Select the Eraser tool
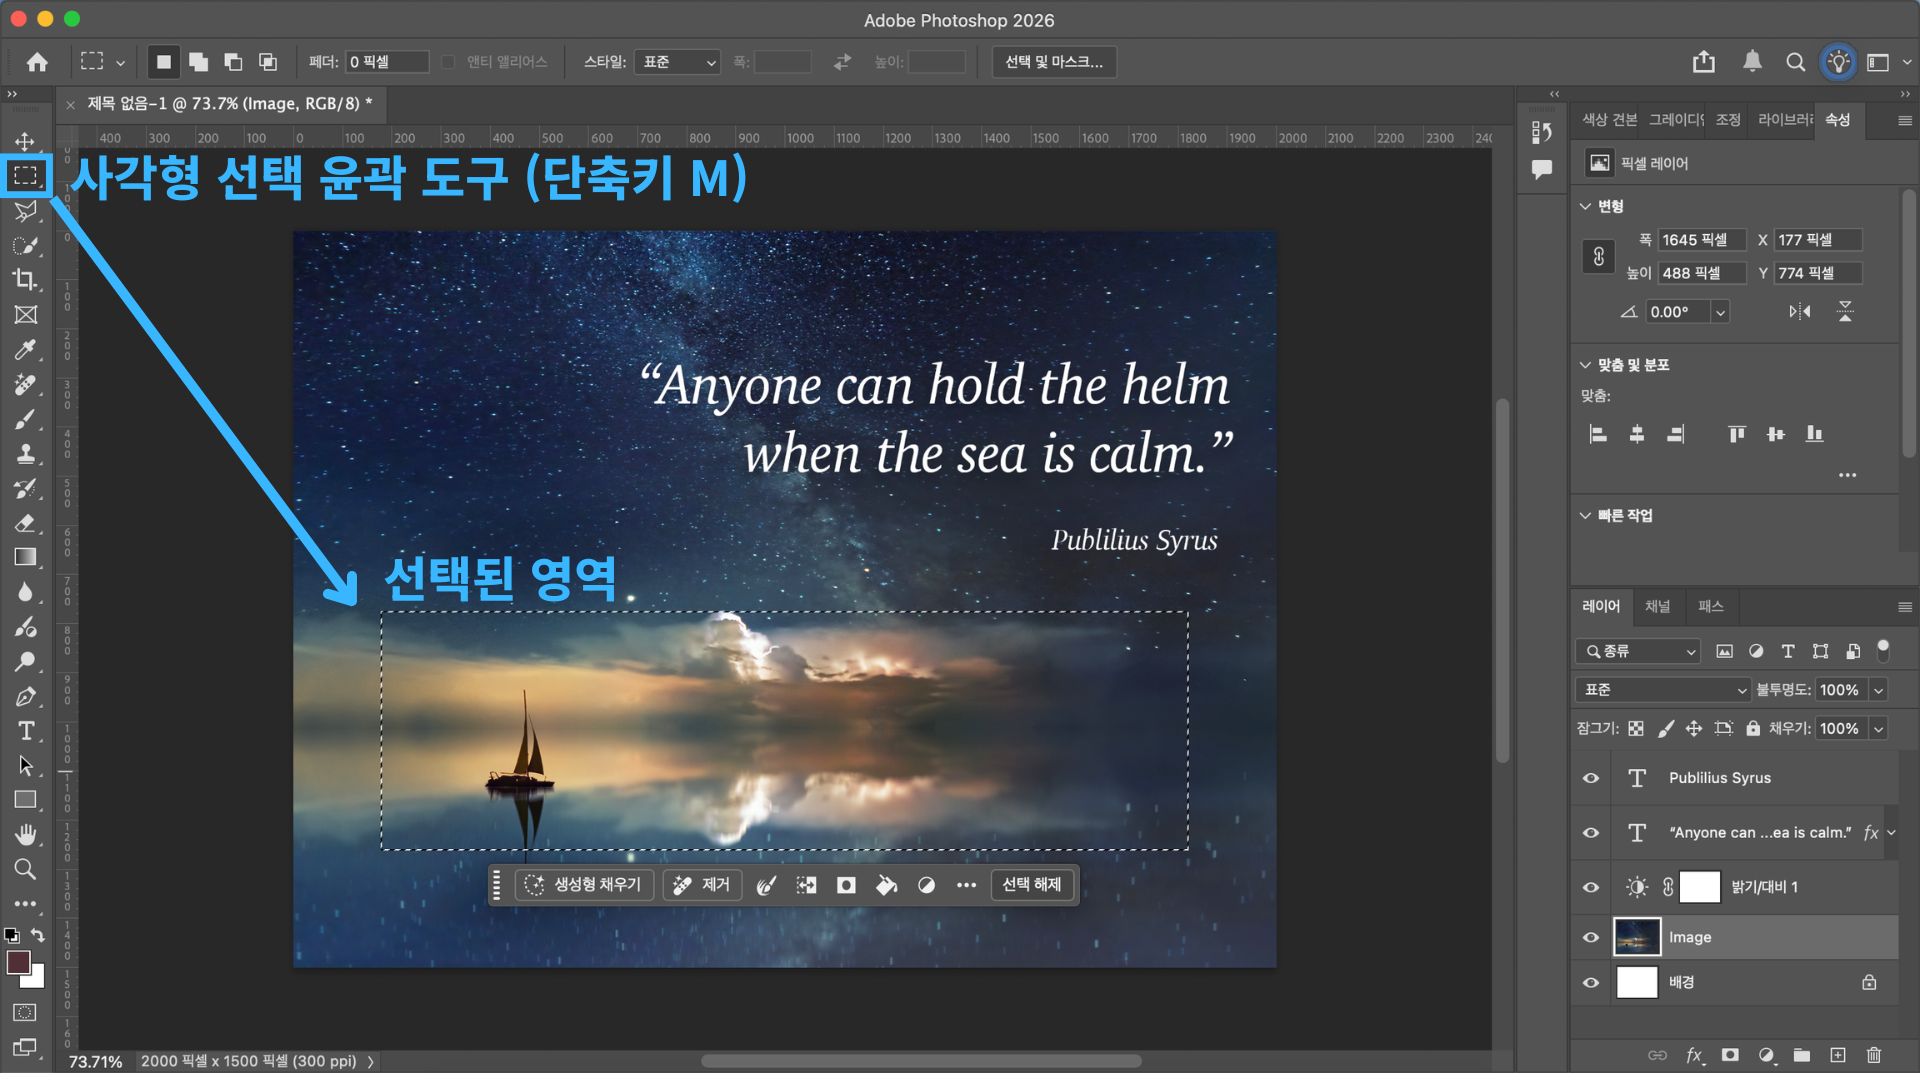 pos(26,523)
